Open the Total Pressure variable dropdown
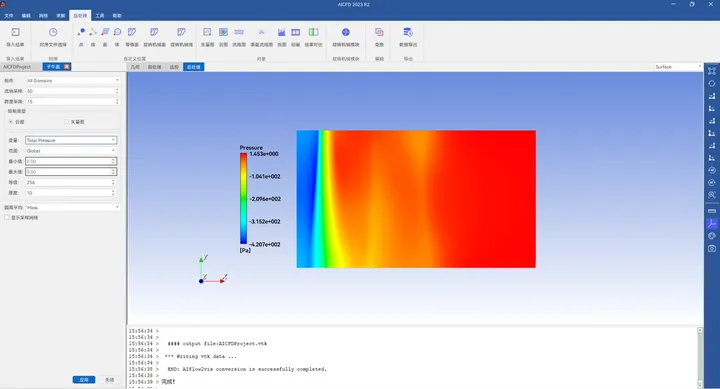Viewport: 720px width, 389px height. point(71,140)
